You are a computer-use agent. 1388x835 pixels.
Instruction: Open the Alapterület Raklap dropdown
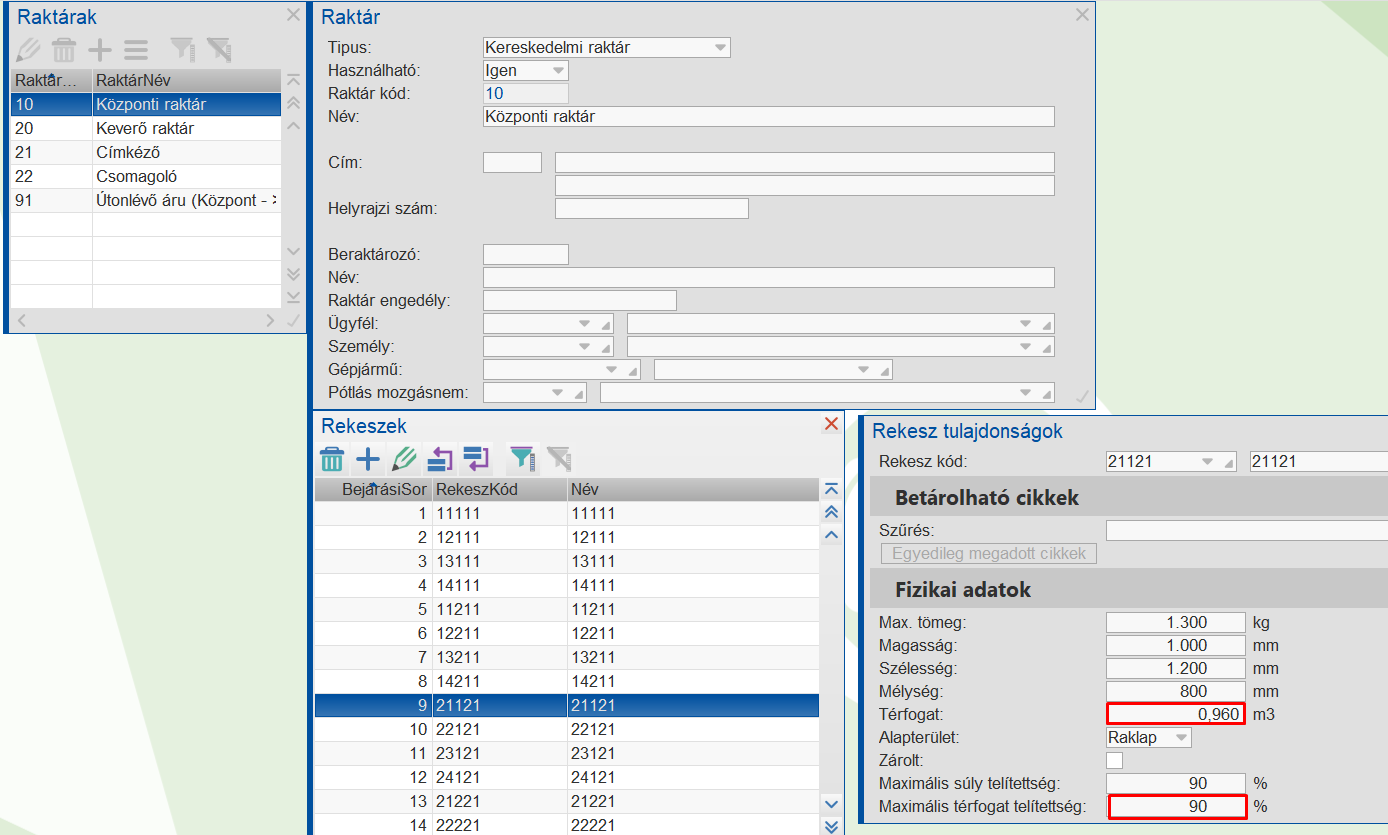pos(1181,738)
